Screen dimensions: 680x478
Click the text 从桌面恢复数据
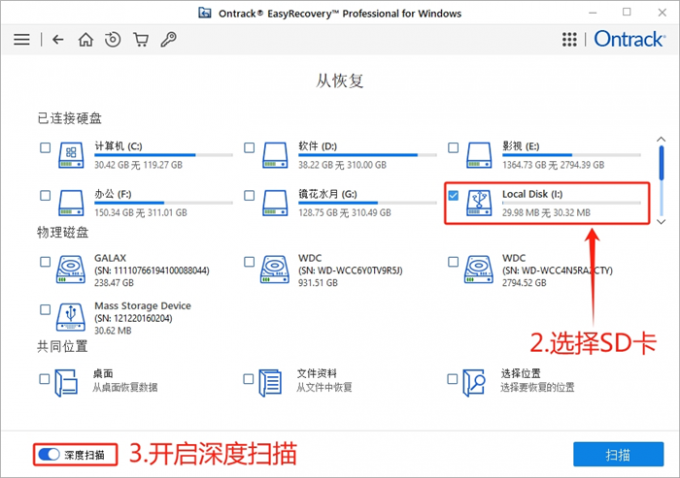(125, 387)
